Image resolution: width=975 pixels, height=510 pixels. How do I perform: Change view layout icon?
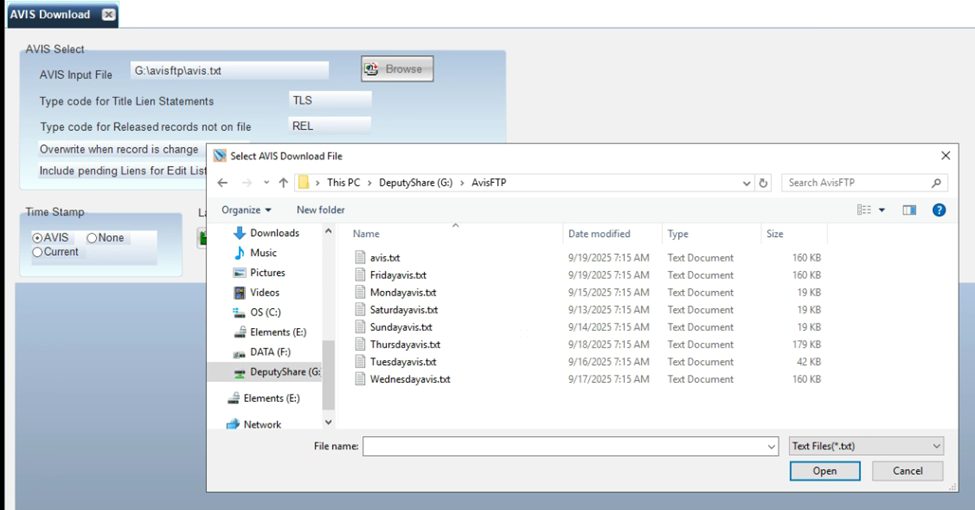(x=864, y=210)
